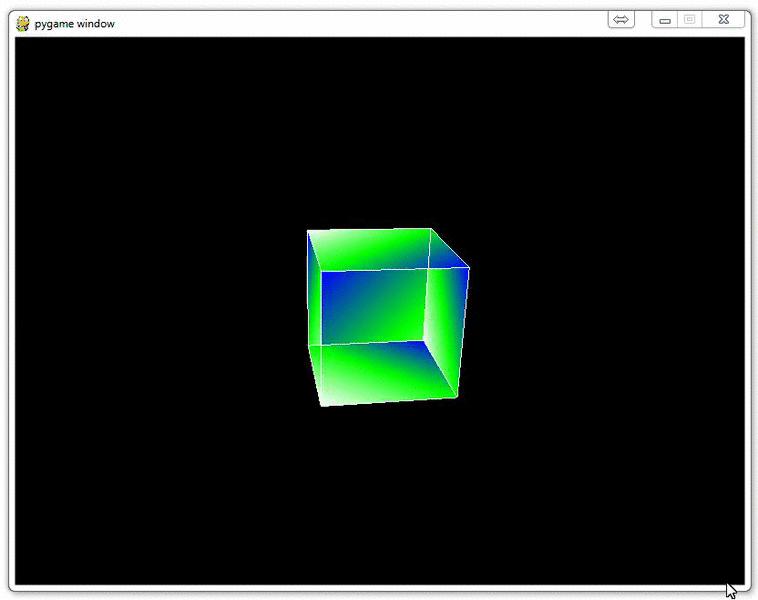Click the cube's rightmost blue upper corner
Screen dimensions: 758x600
[x=468, y=266]
